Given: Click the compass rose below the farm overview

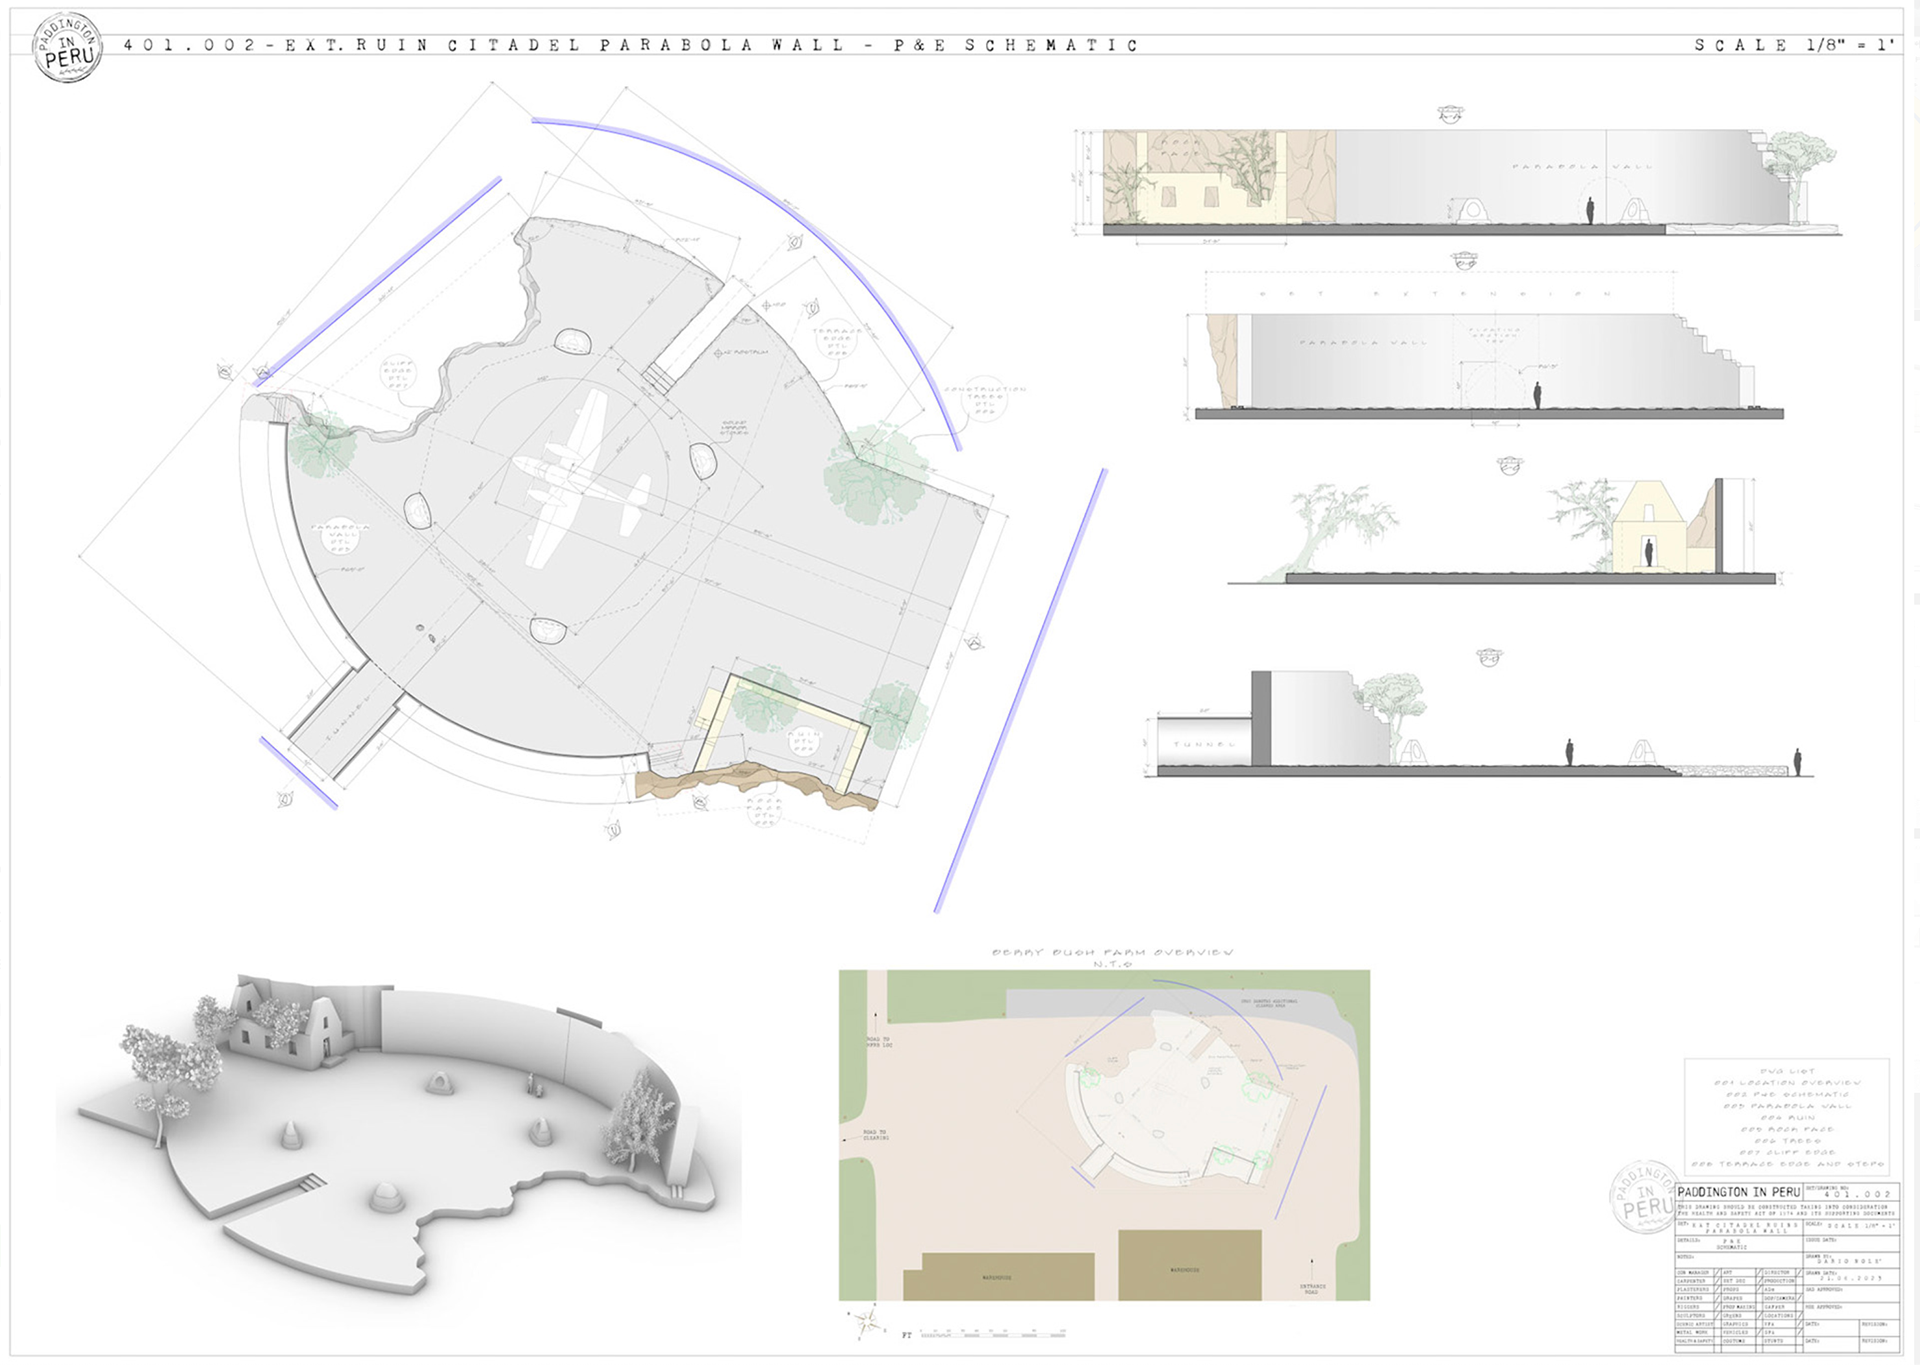Looking at the screenshot, I should (866, 1322).
